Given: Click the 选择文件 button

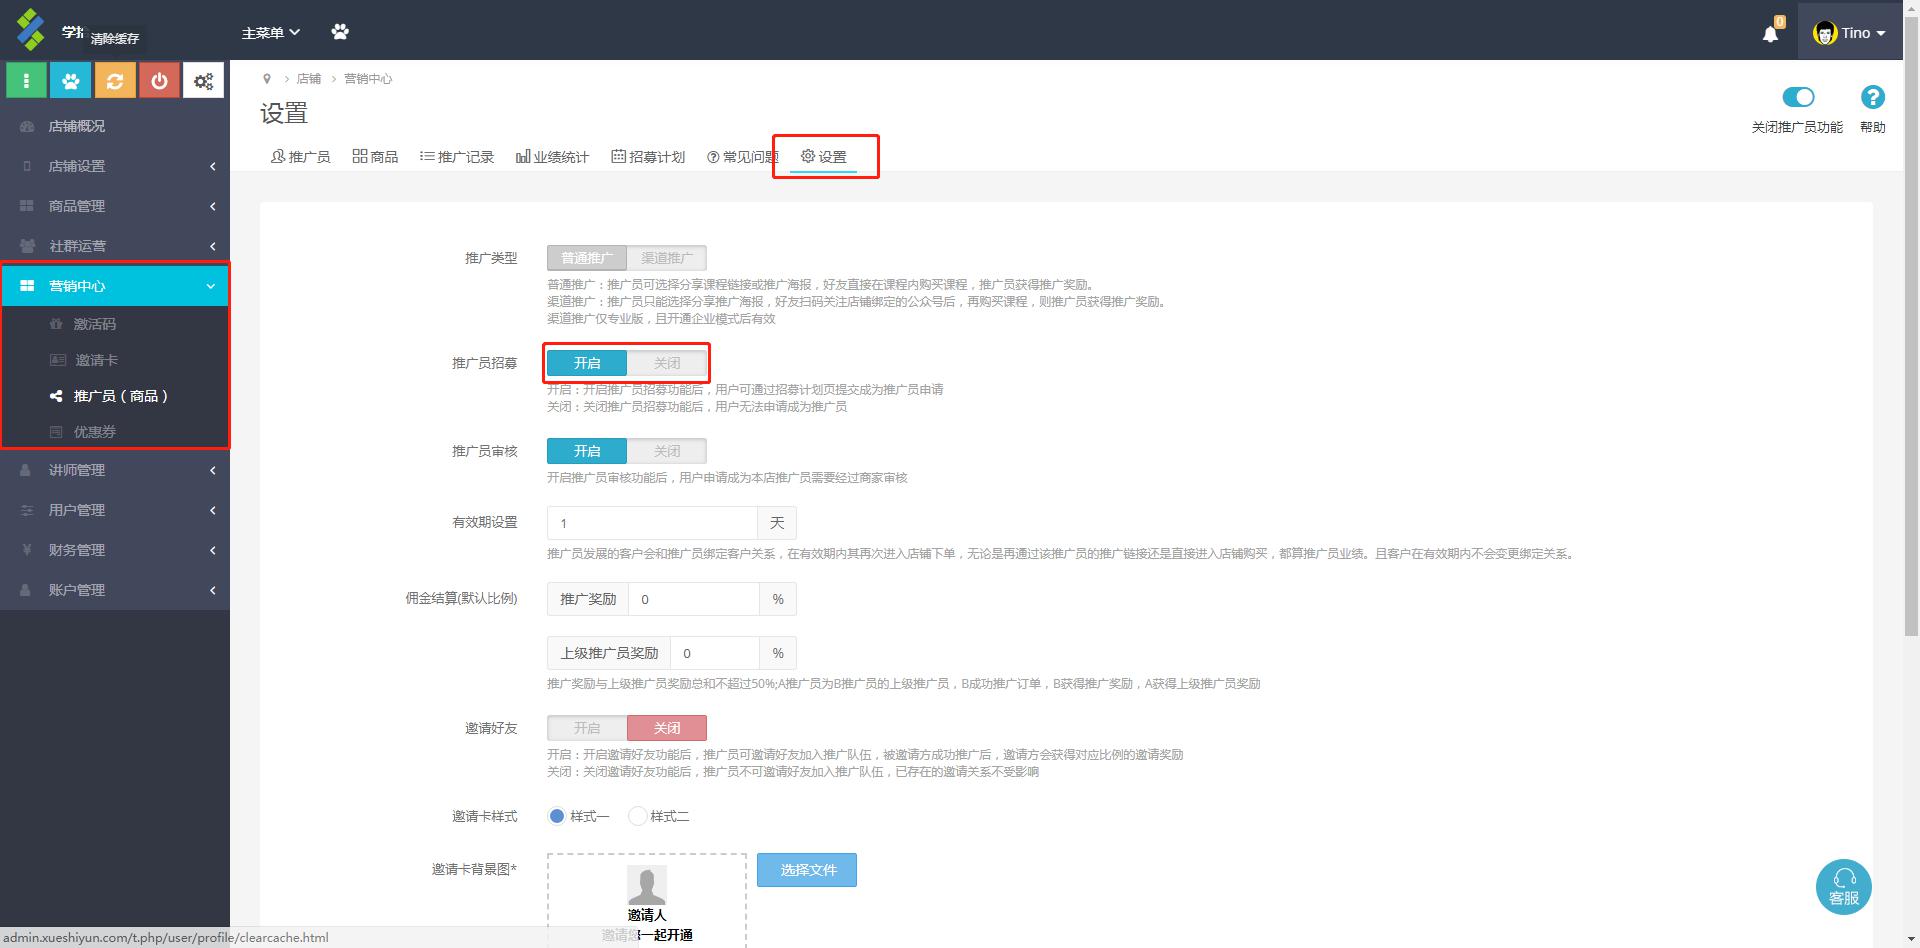Looking at the screenshot, I should tap(806, 870).
